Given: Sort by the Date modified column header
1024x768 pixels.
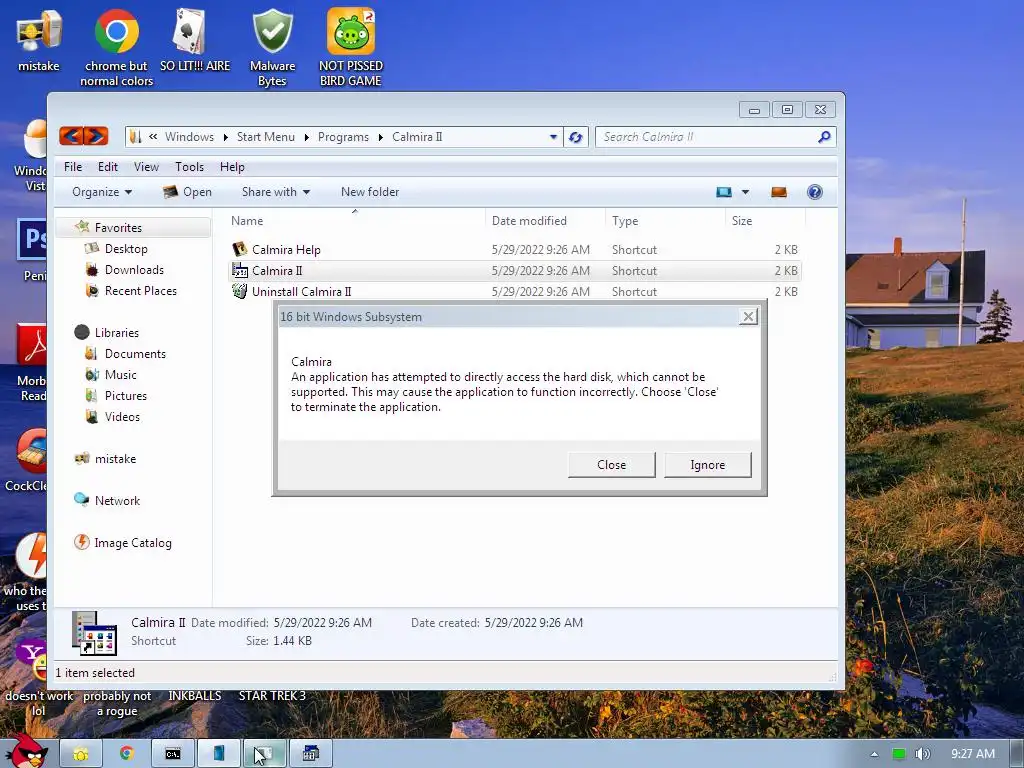Looking at the screenshot, I should pos(529,220).
